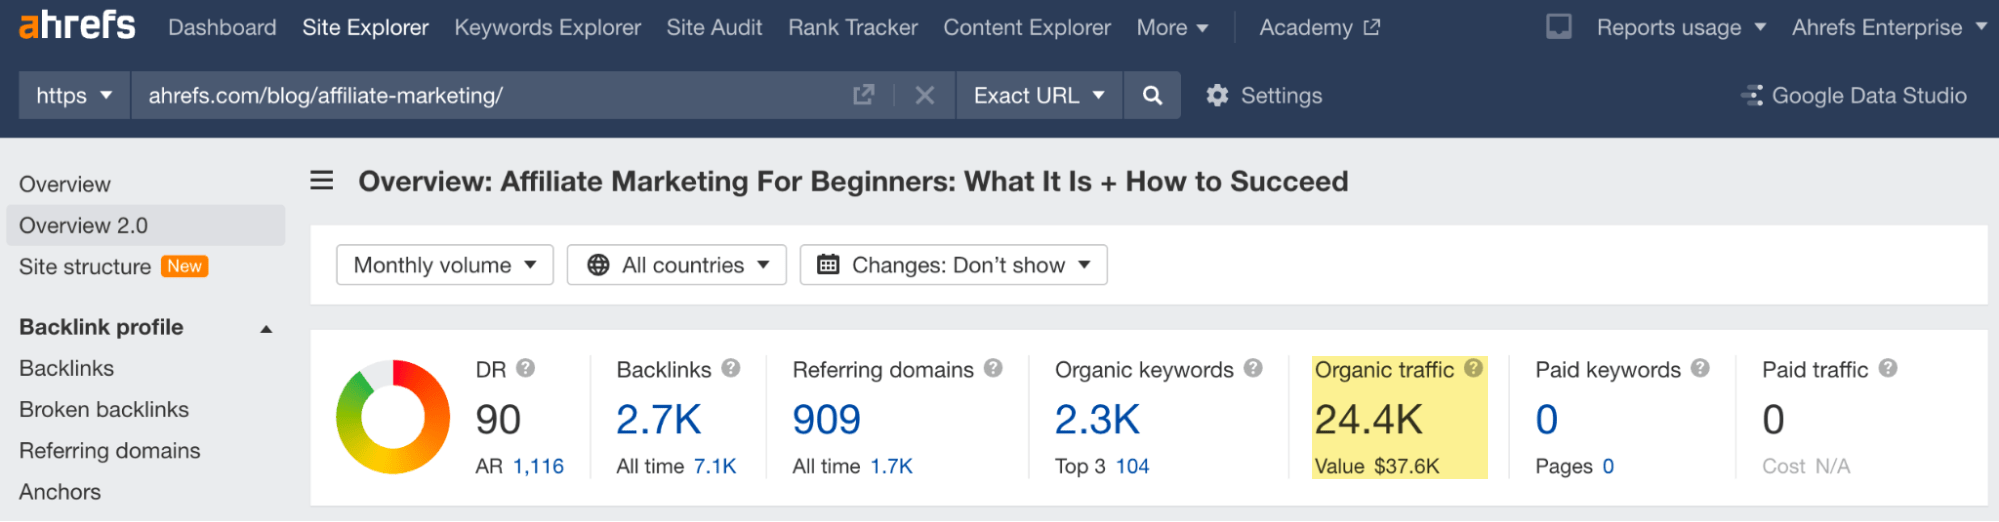Click Referring domains help icon
The width and height of the screenshot is (1999, 522).
tap(993, 368)
